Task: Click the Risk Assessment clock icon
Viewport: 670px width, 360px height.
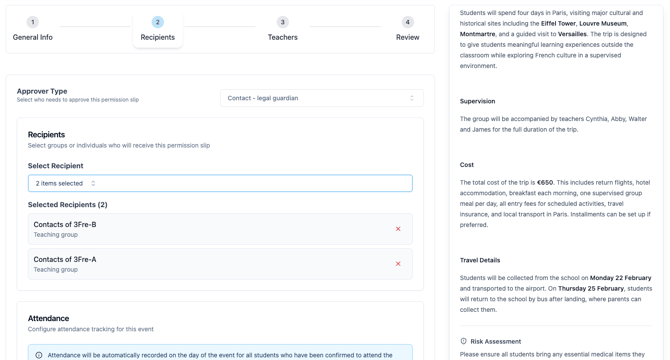Action: click(x=463, y=341)
